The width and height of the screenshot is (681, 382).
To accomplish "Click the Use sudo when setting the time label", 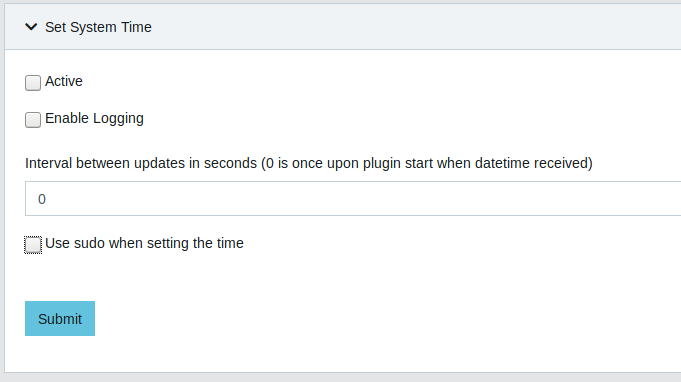I will (144, 243).
